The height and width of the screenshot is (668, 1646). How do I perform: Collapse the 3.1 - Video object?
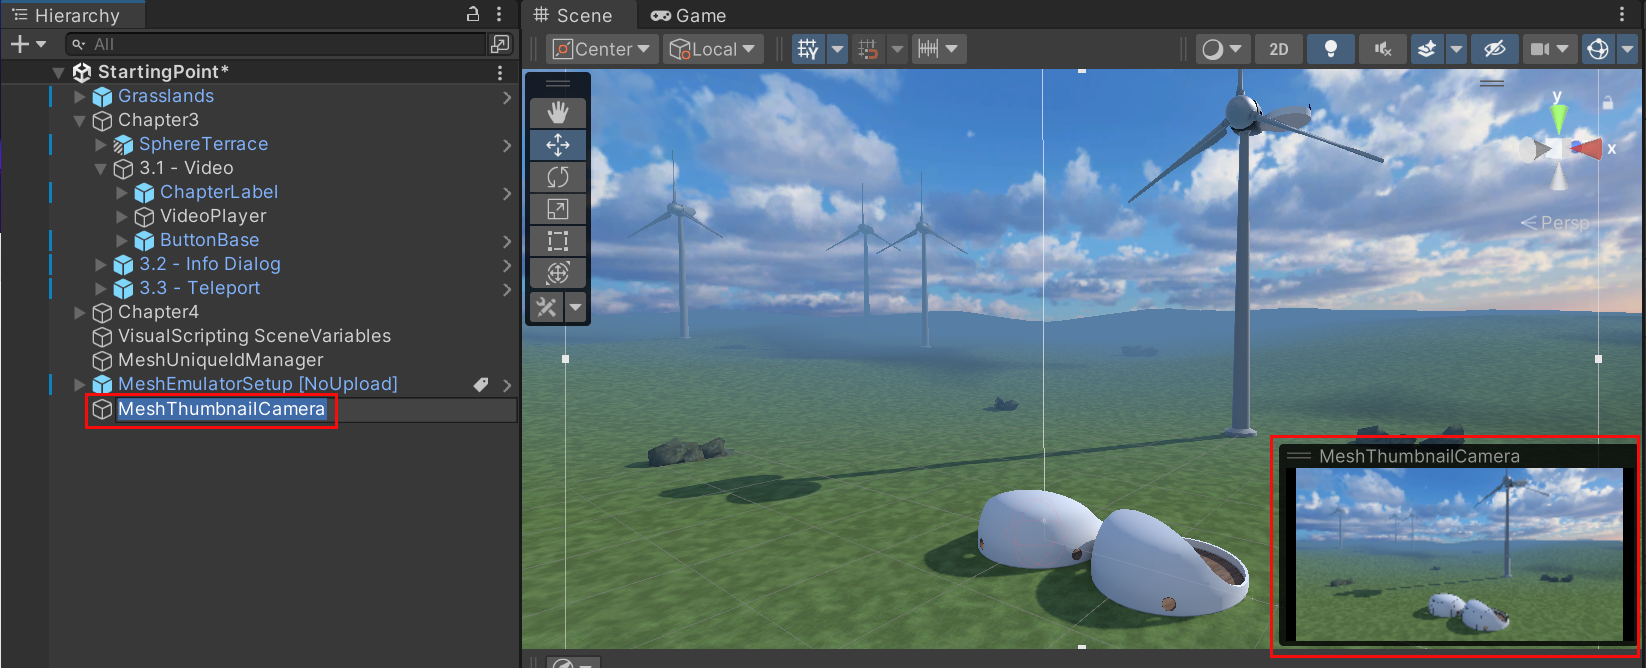click(101, 168)
